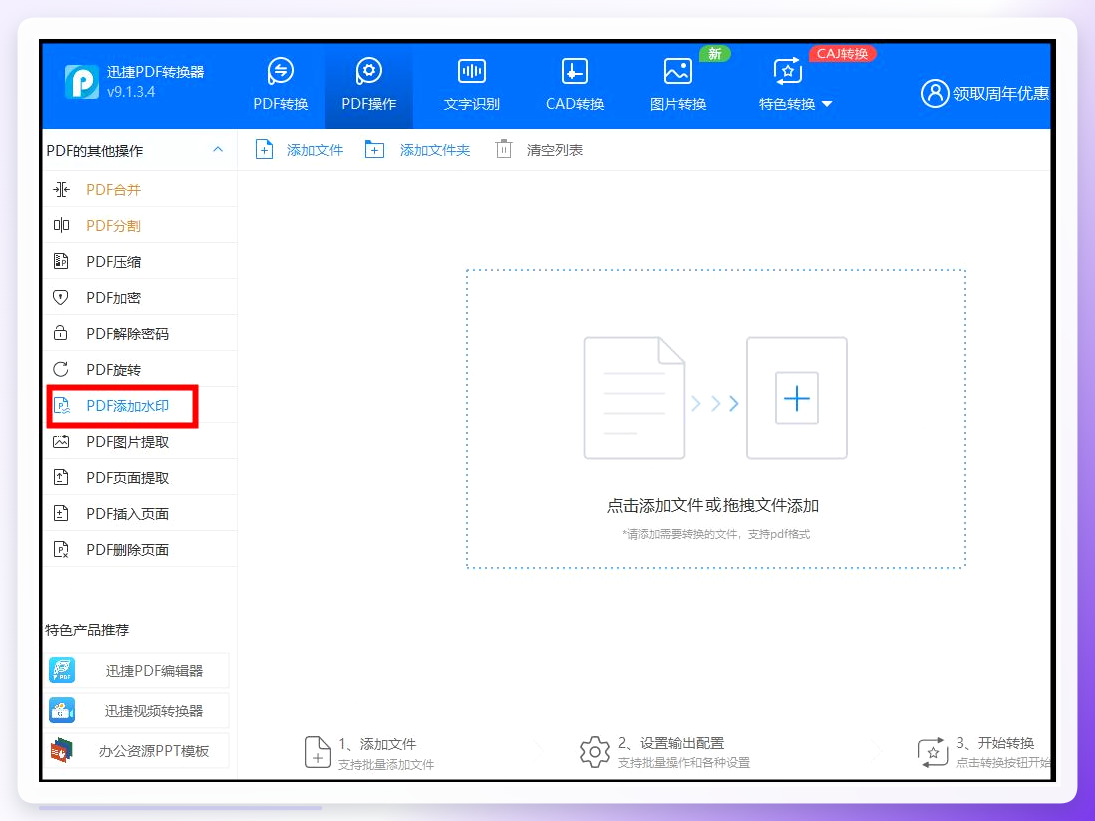Click 清空列表 to clear the list
This screenshot has height=821, width=1095.
(539, 149)
